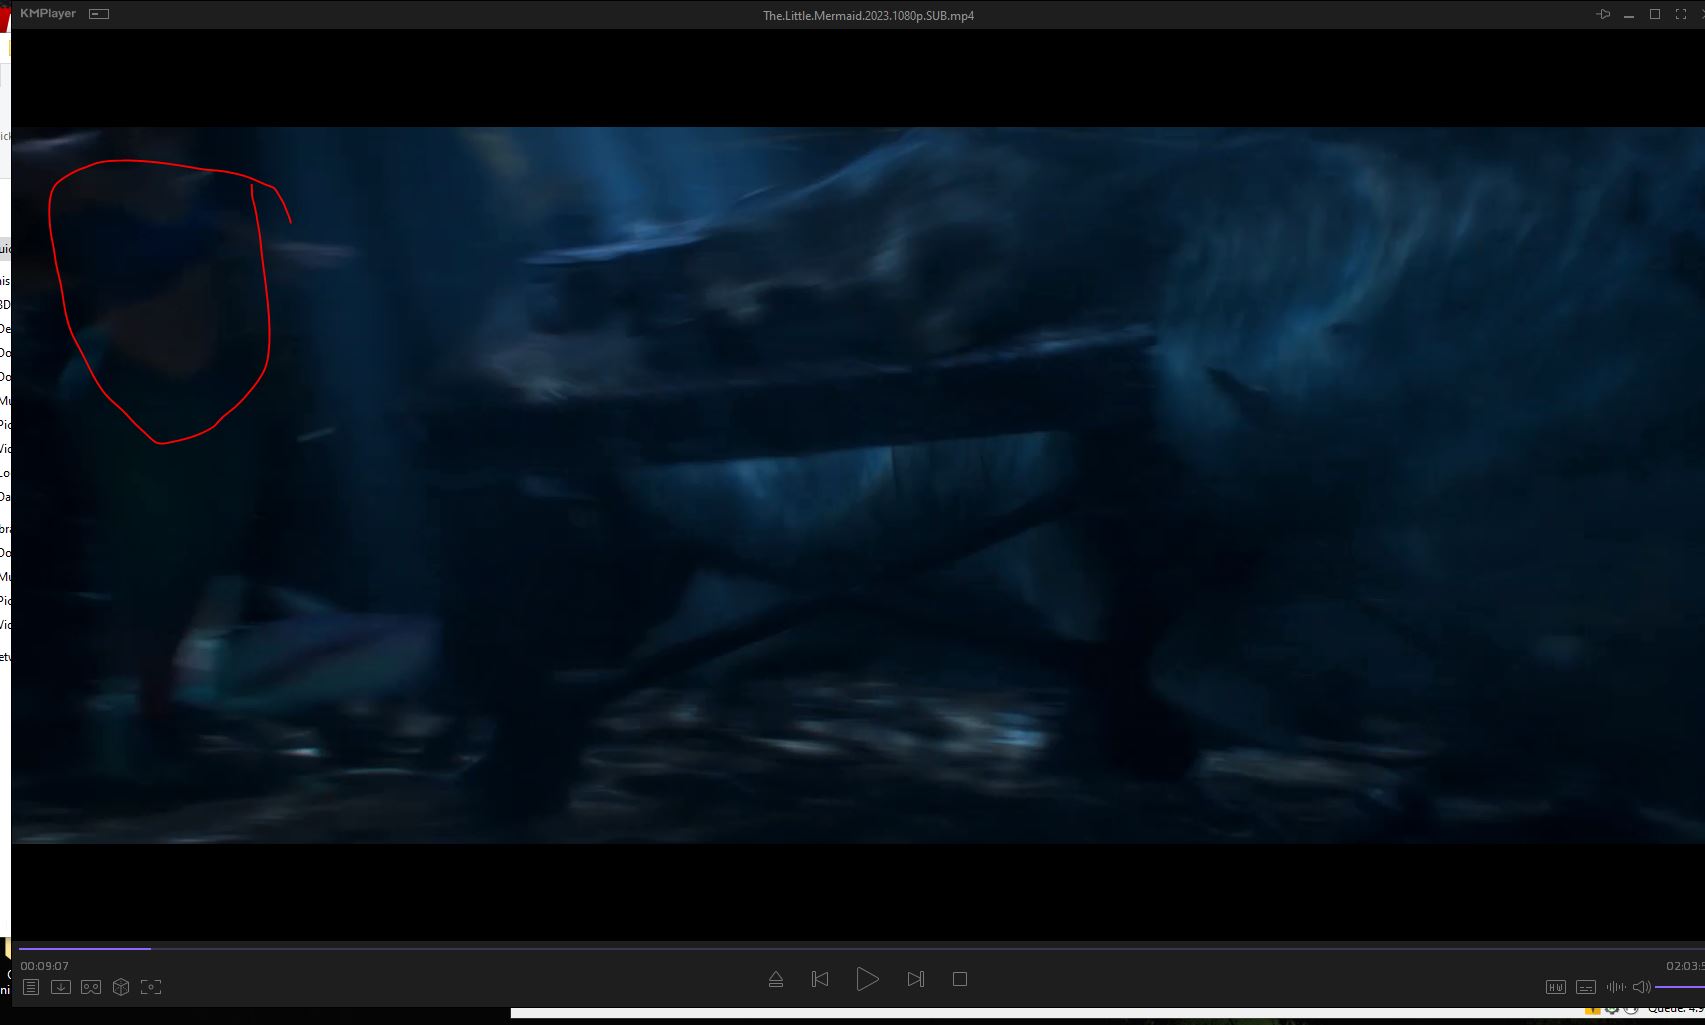Open the VR mode goggles icon
The width and height of the screenshot is (1705, 1025).
pyautogui.click(x=91, y=987)
